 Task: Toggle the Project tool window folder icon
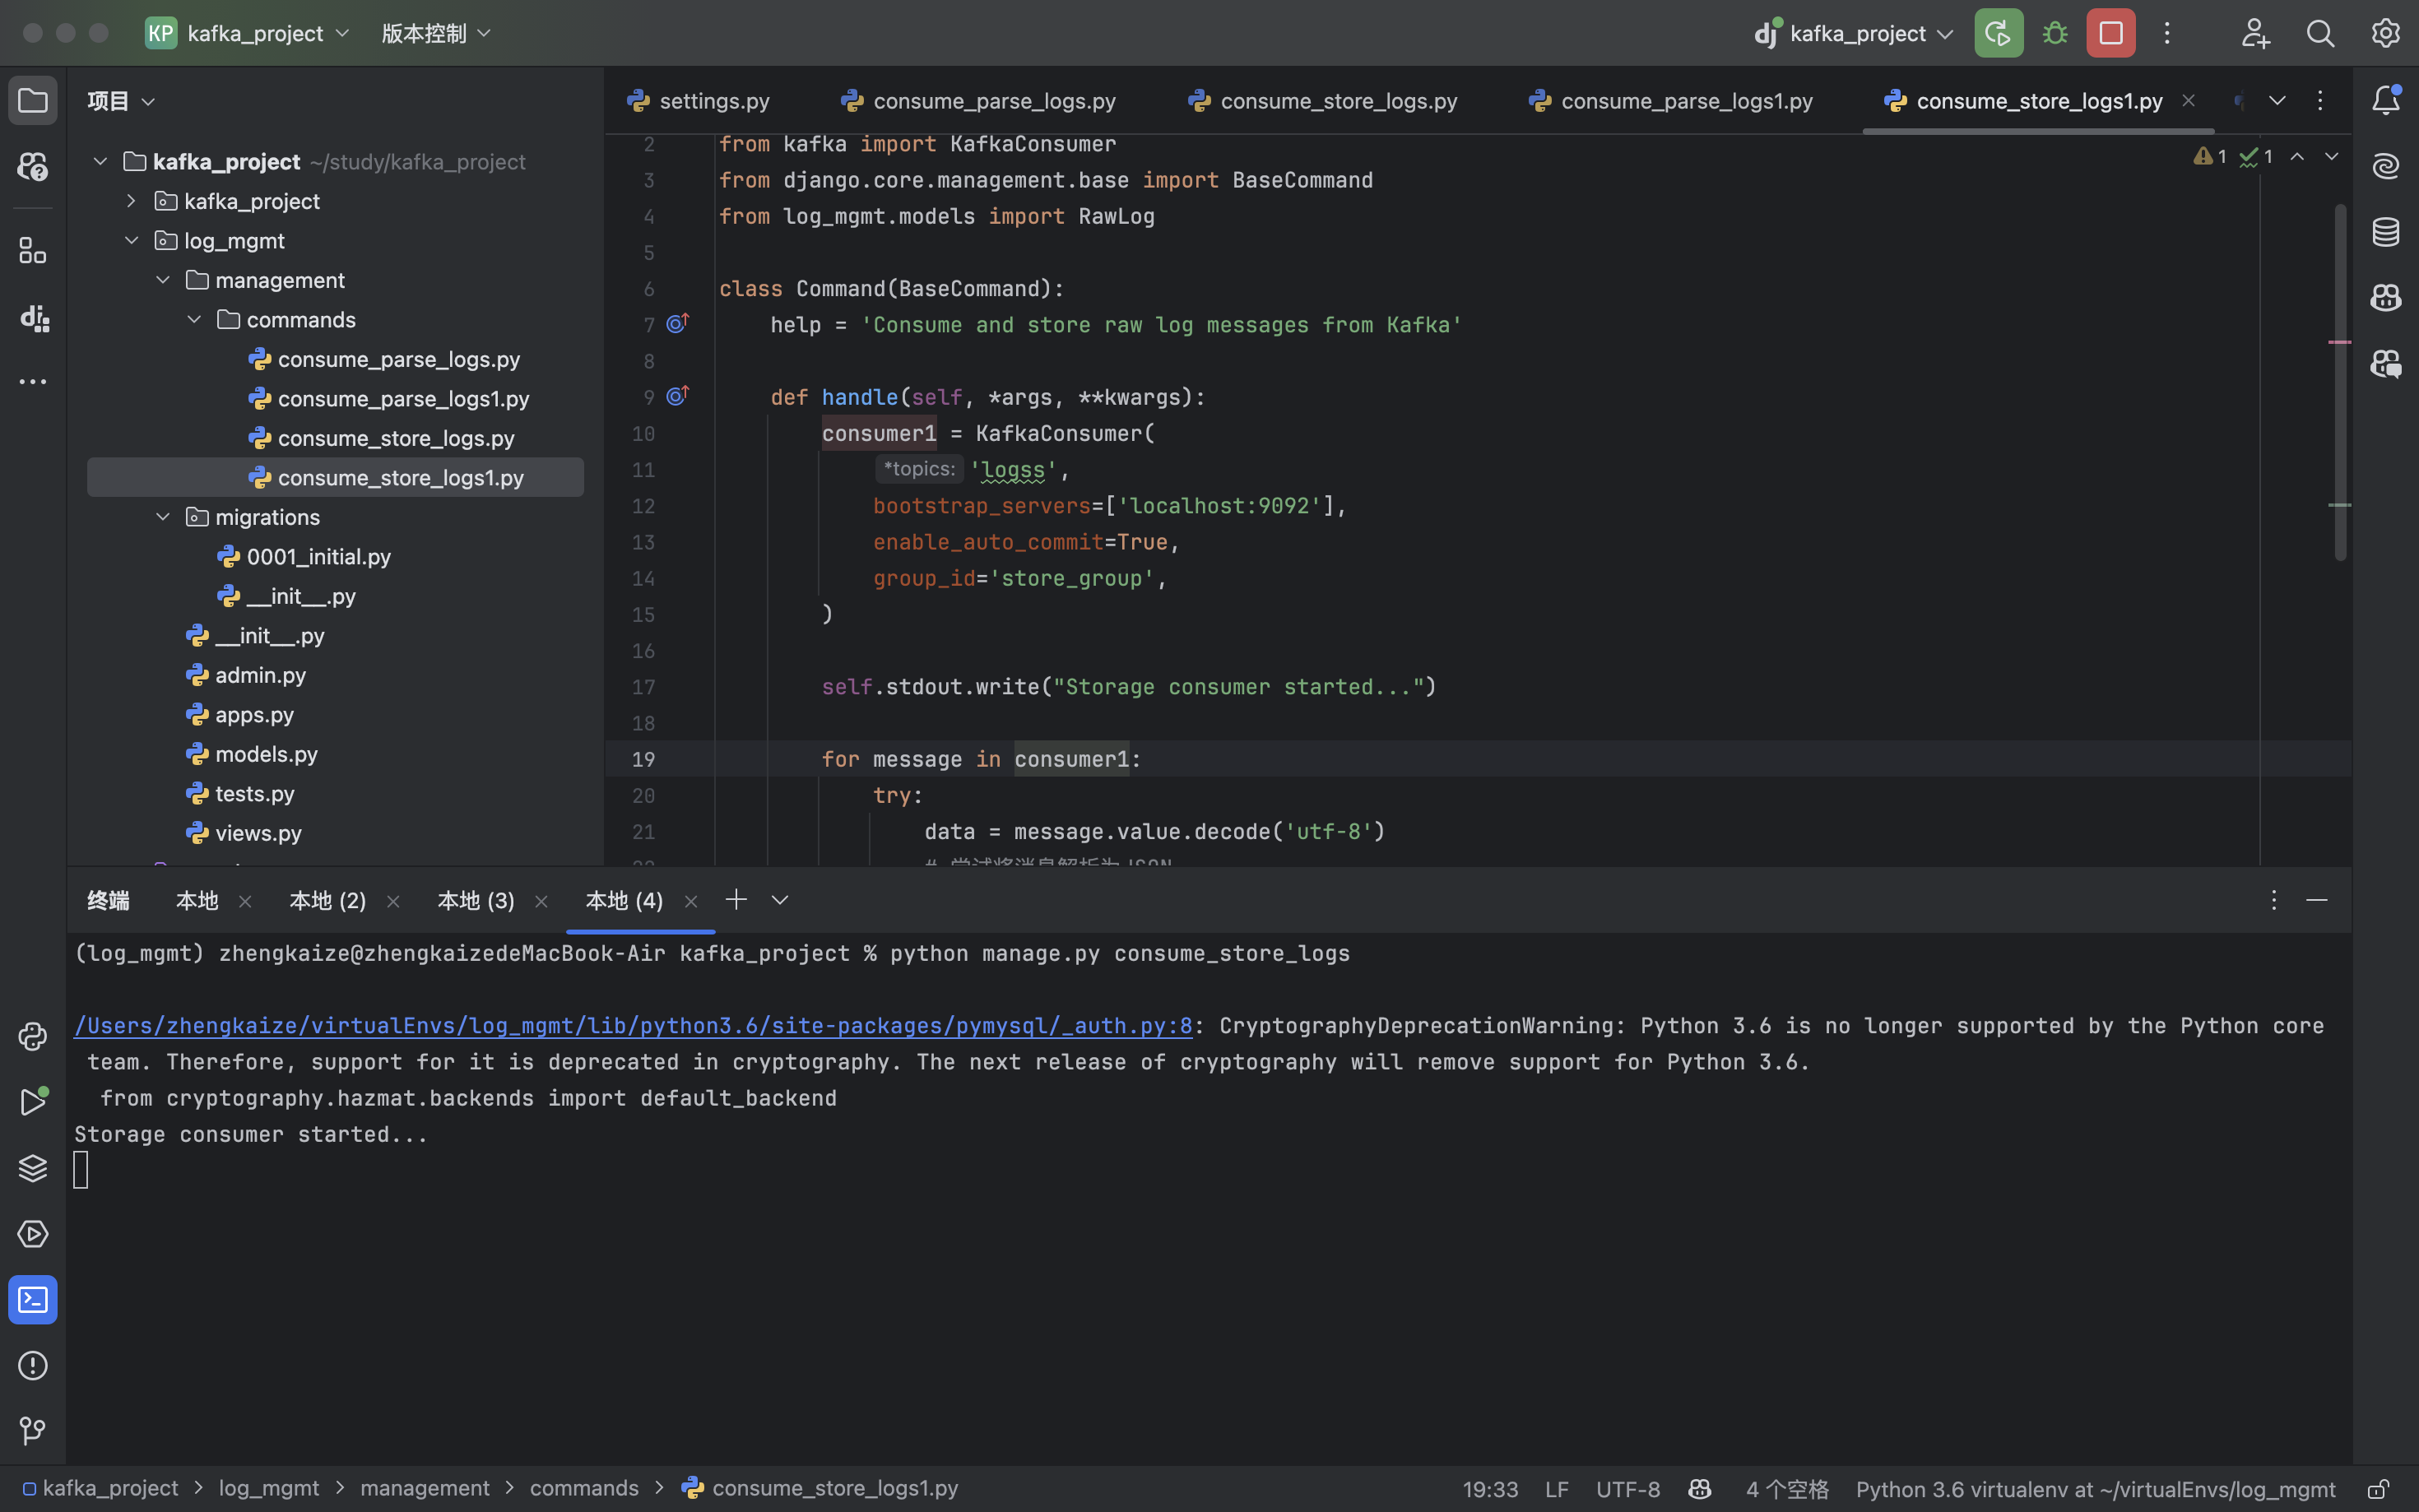tap(33, 100)
